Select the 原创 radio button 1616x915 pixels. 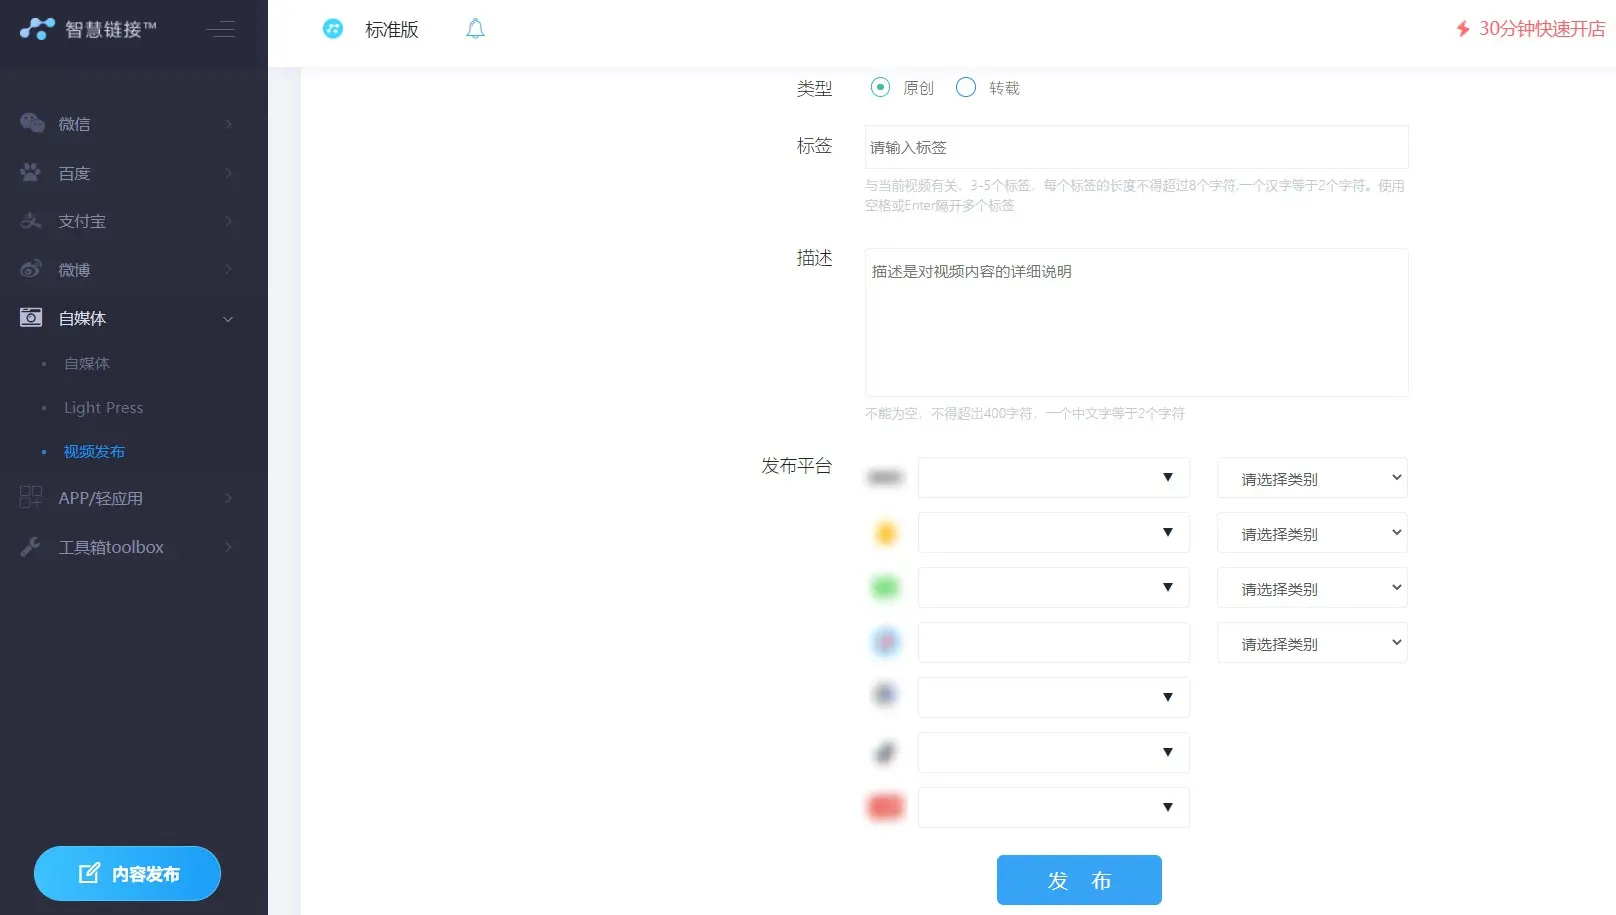click(880, 88)
